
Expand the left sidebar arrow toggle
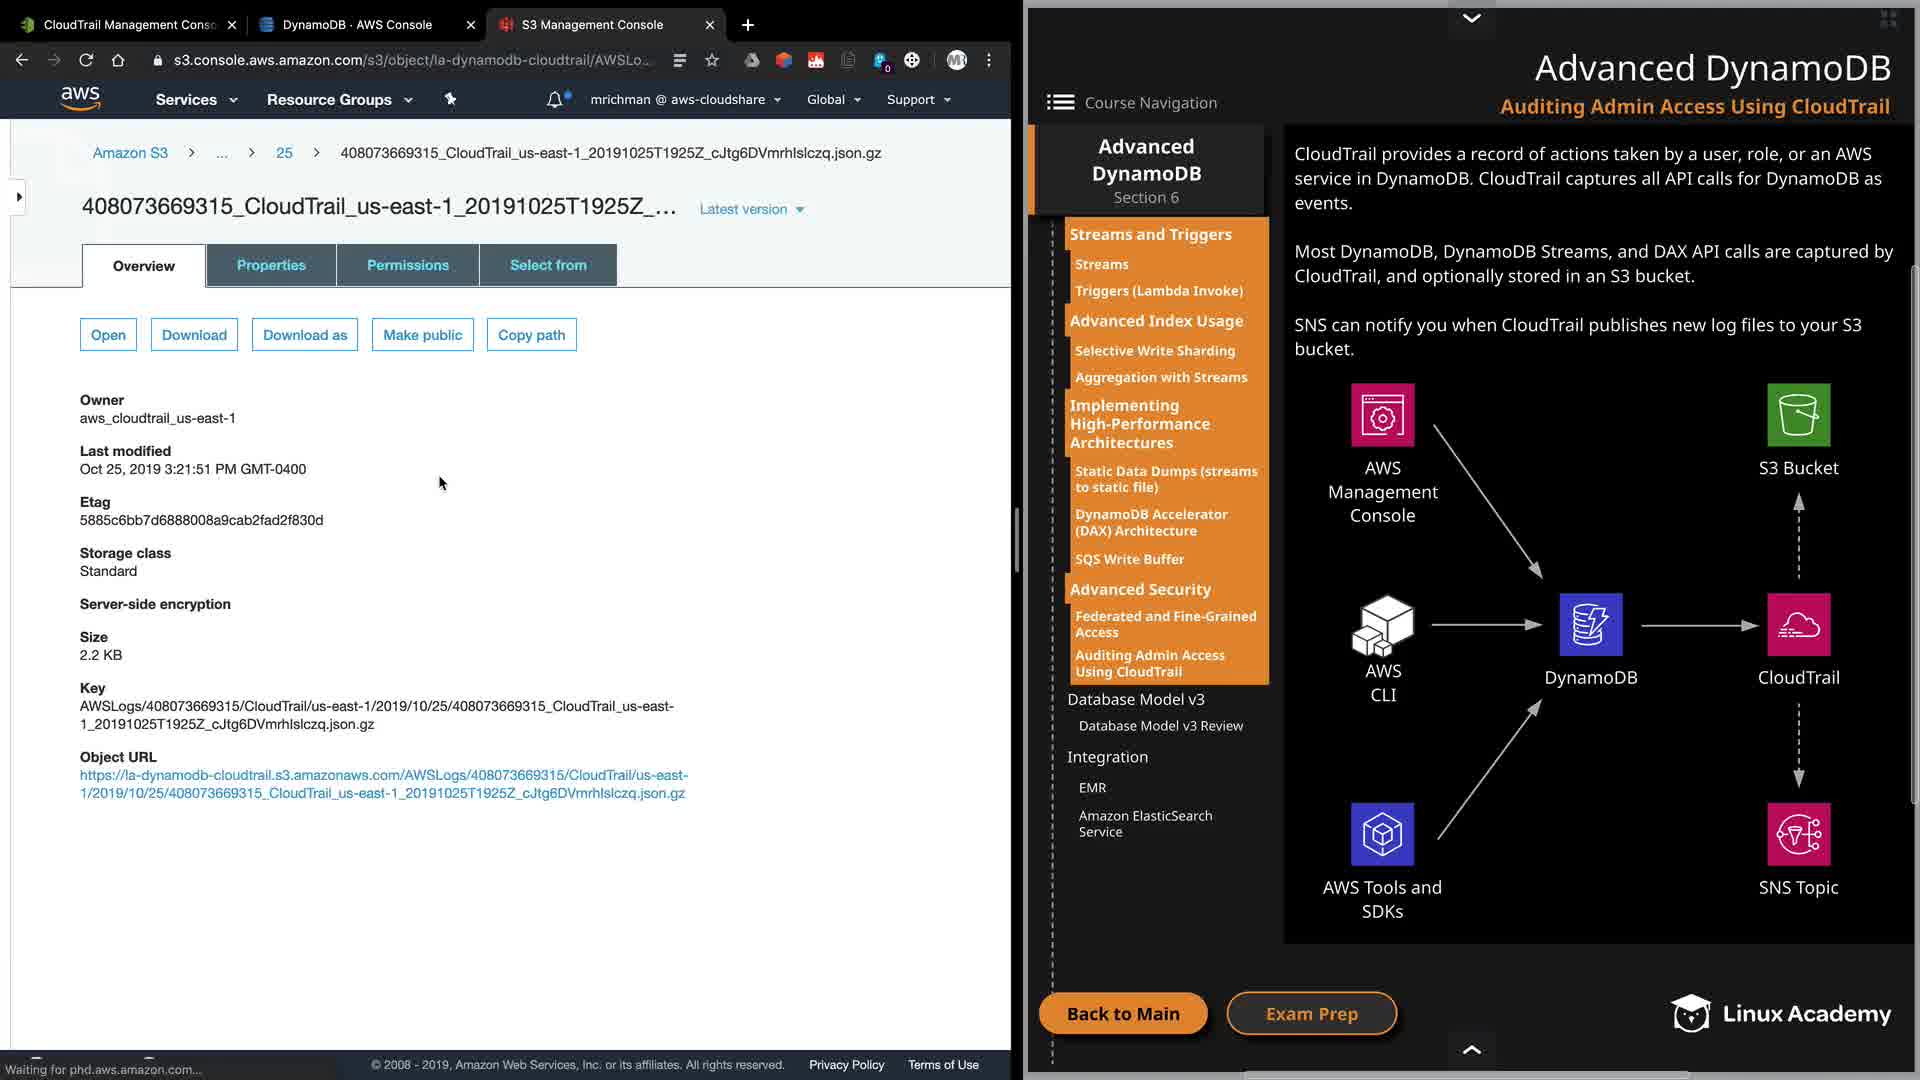[x=19, y=197]
